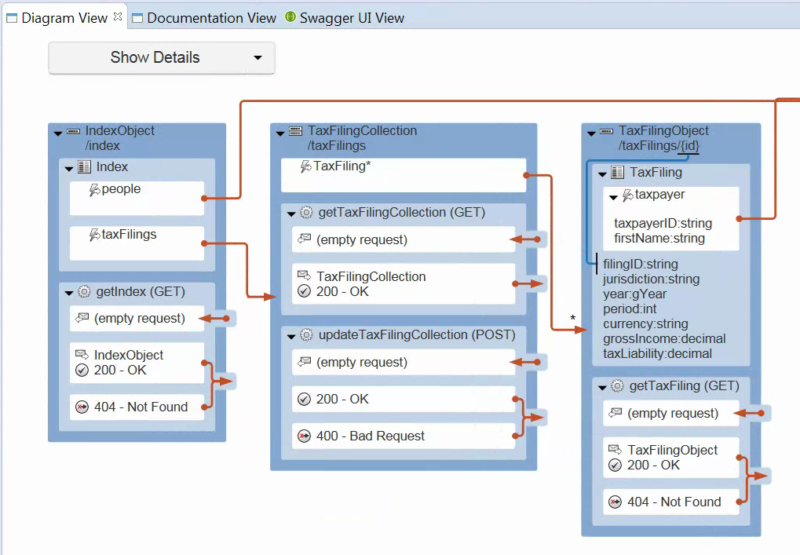
Task: Open the Swagger UI View tab
Action: click(x=345, y=18)
